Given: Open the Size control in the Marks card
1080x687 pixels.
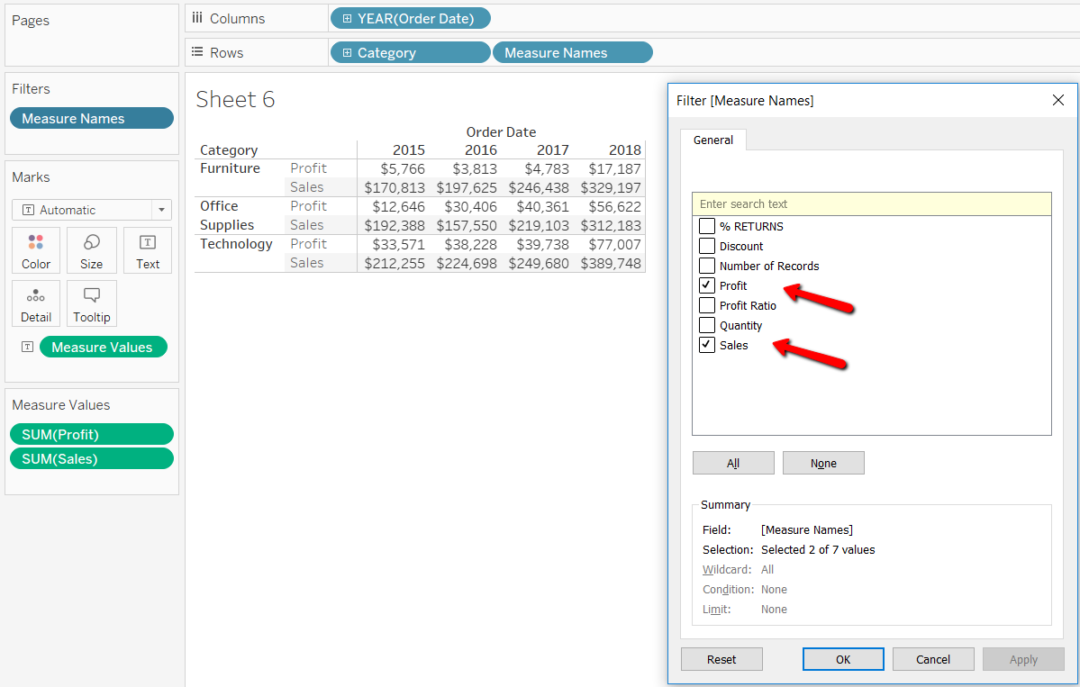Looking at the screenshot, I should click(91, 250).
